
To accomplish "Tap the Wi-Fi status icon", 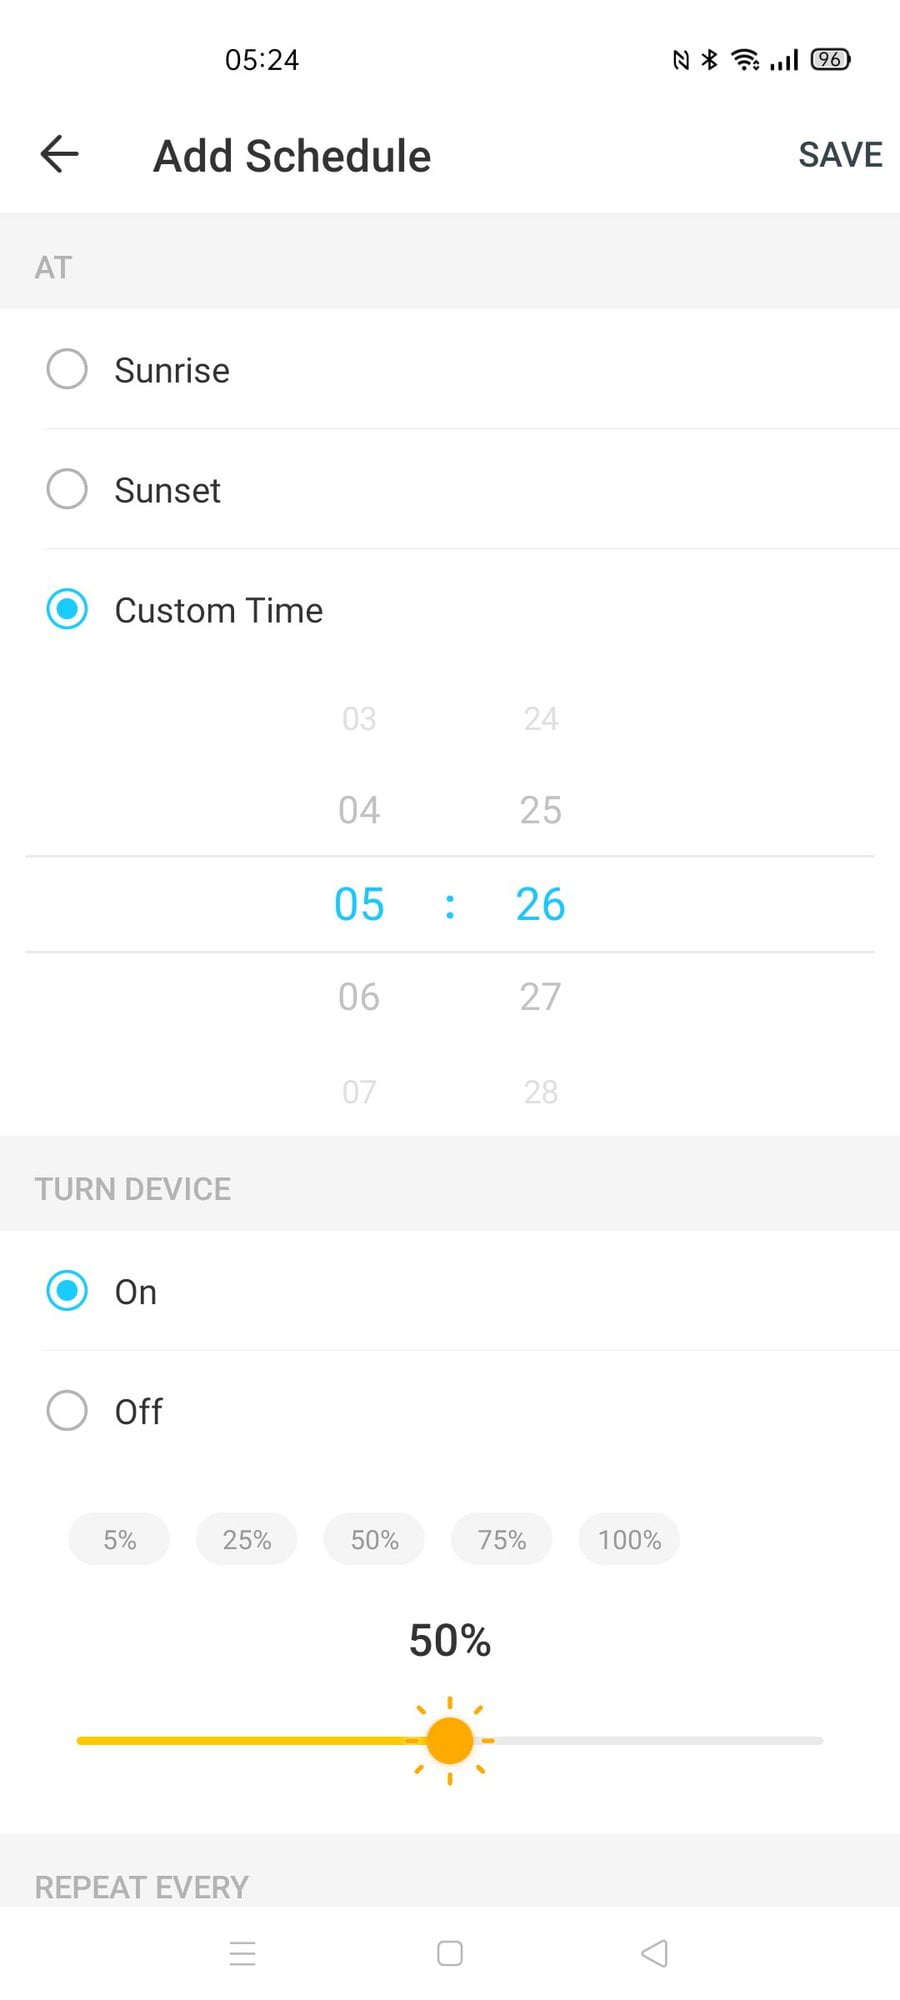I will (x=745, y=60).
